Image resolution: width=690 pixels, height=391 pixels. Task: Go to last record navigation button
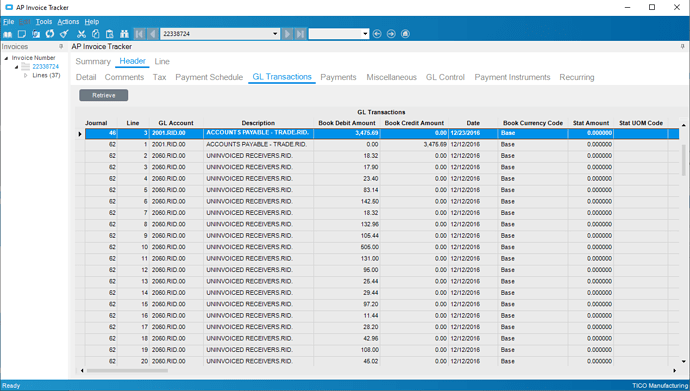click(300, 34)
